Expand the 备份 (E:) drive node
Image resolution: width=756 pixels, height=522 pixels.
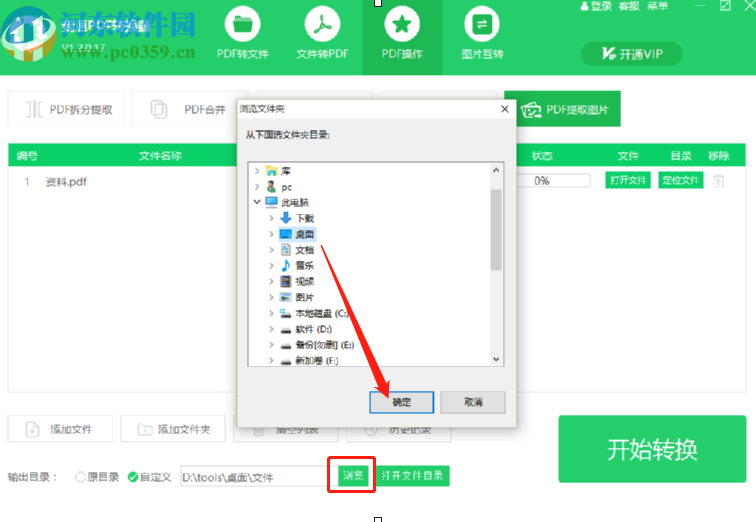271,345
